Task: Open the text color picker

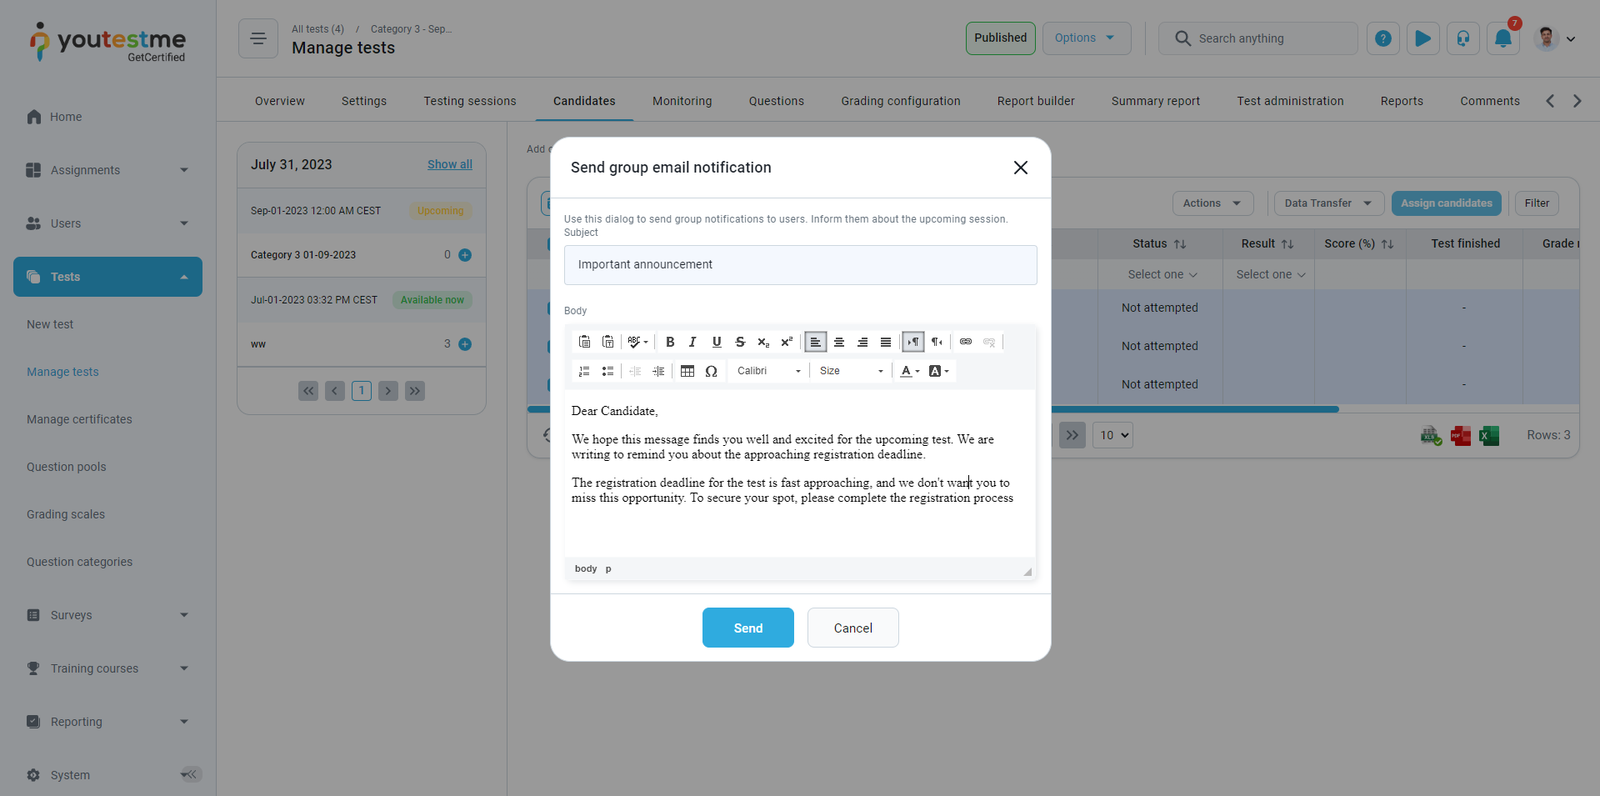Action: click(x=909, y=371)
